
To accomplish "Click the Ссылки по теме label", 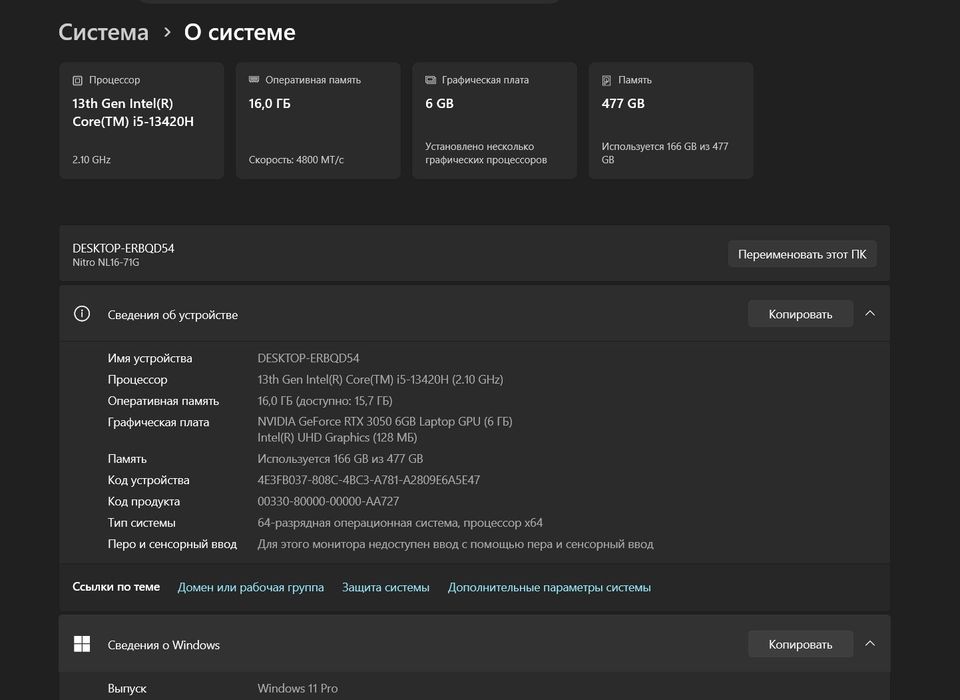I will [116, 587].
